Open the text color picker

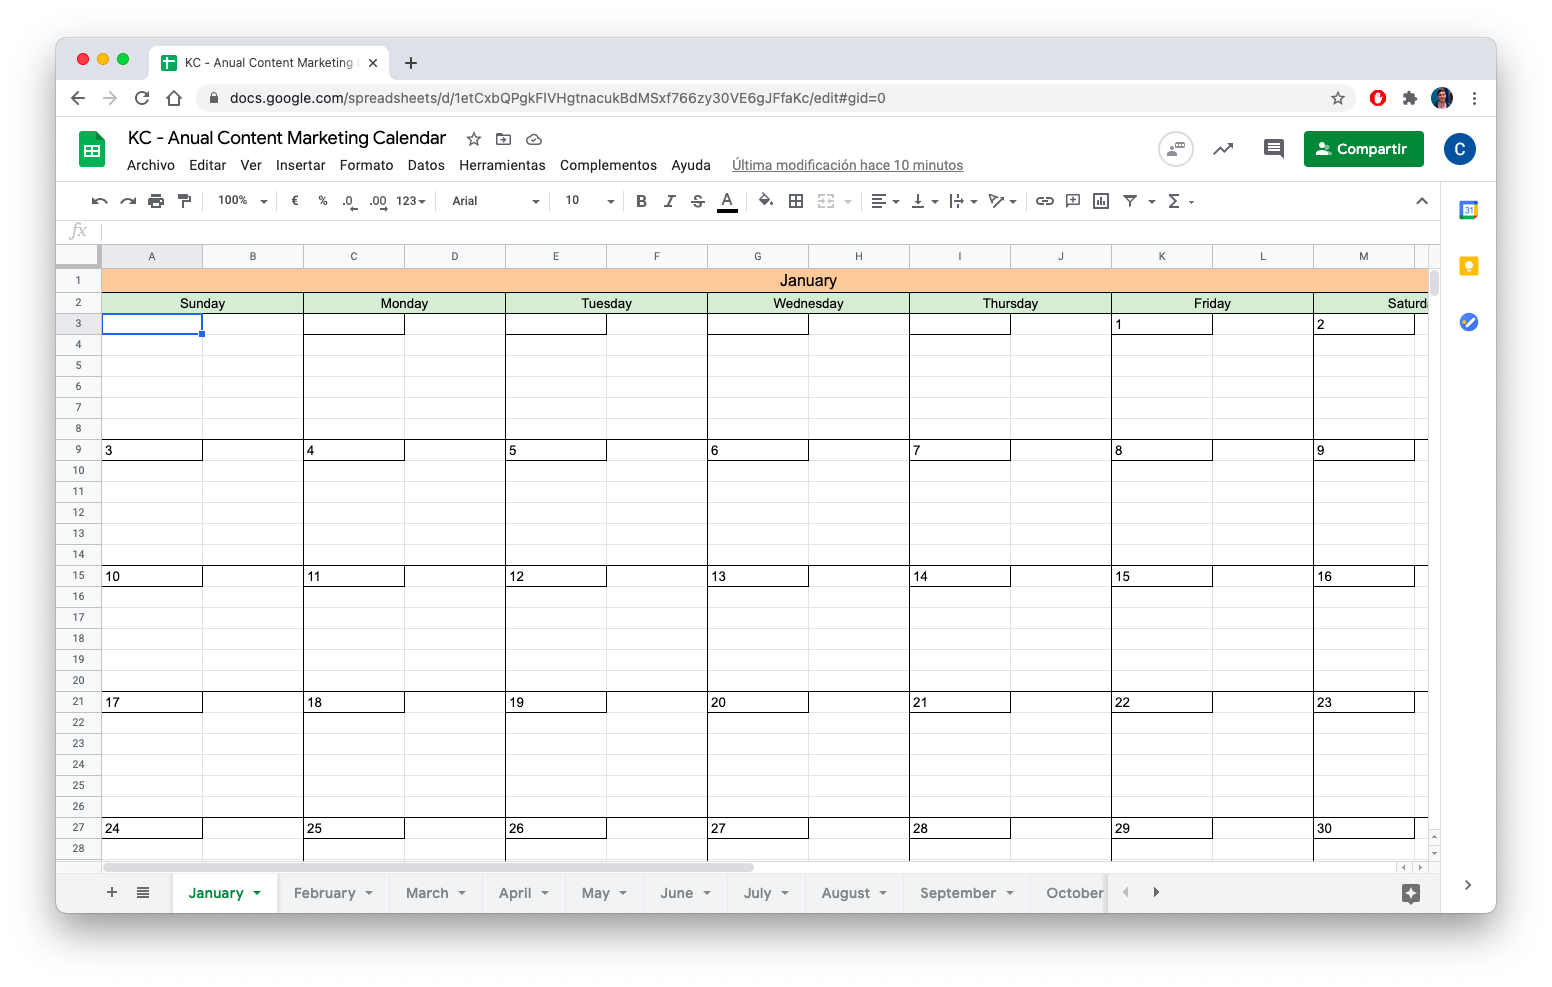tap(728, 201)
